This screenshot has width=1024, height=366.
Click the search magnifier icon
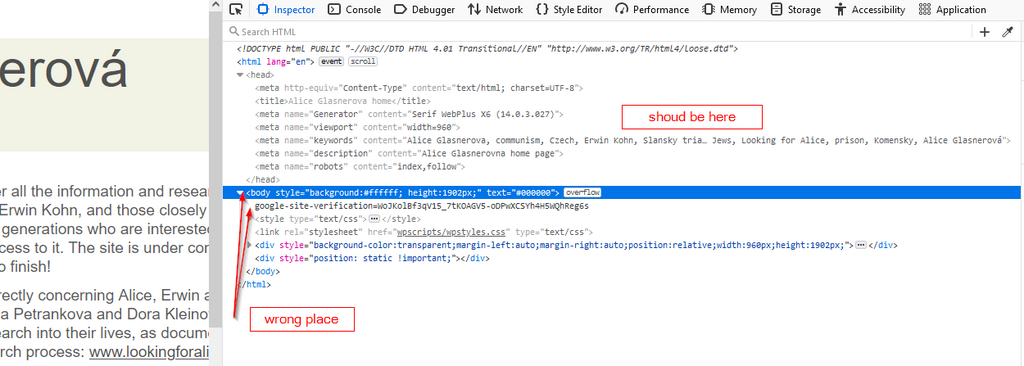point(234,31)
